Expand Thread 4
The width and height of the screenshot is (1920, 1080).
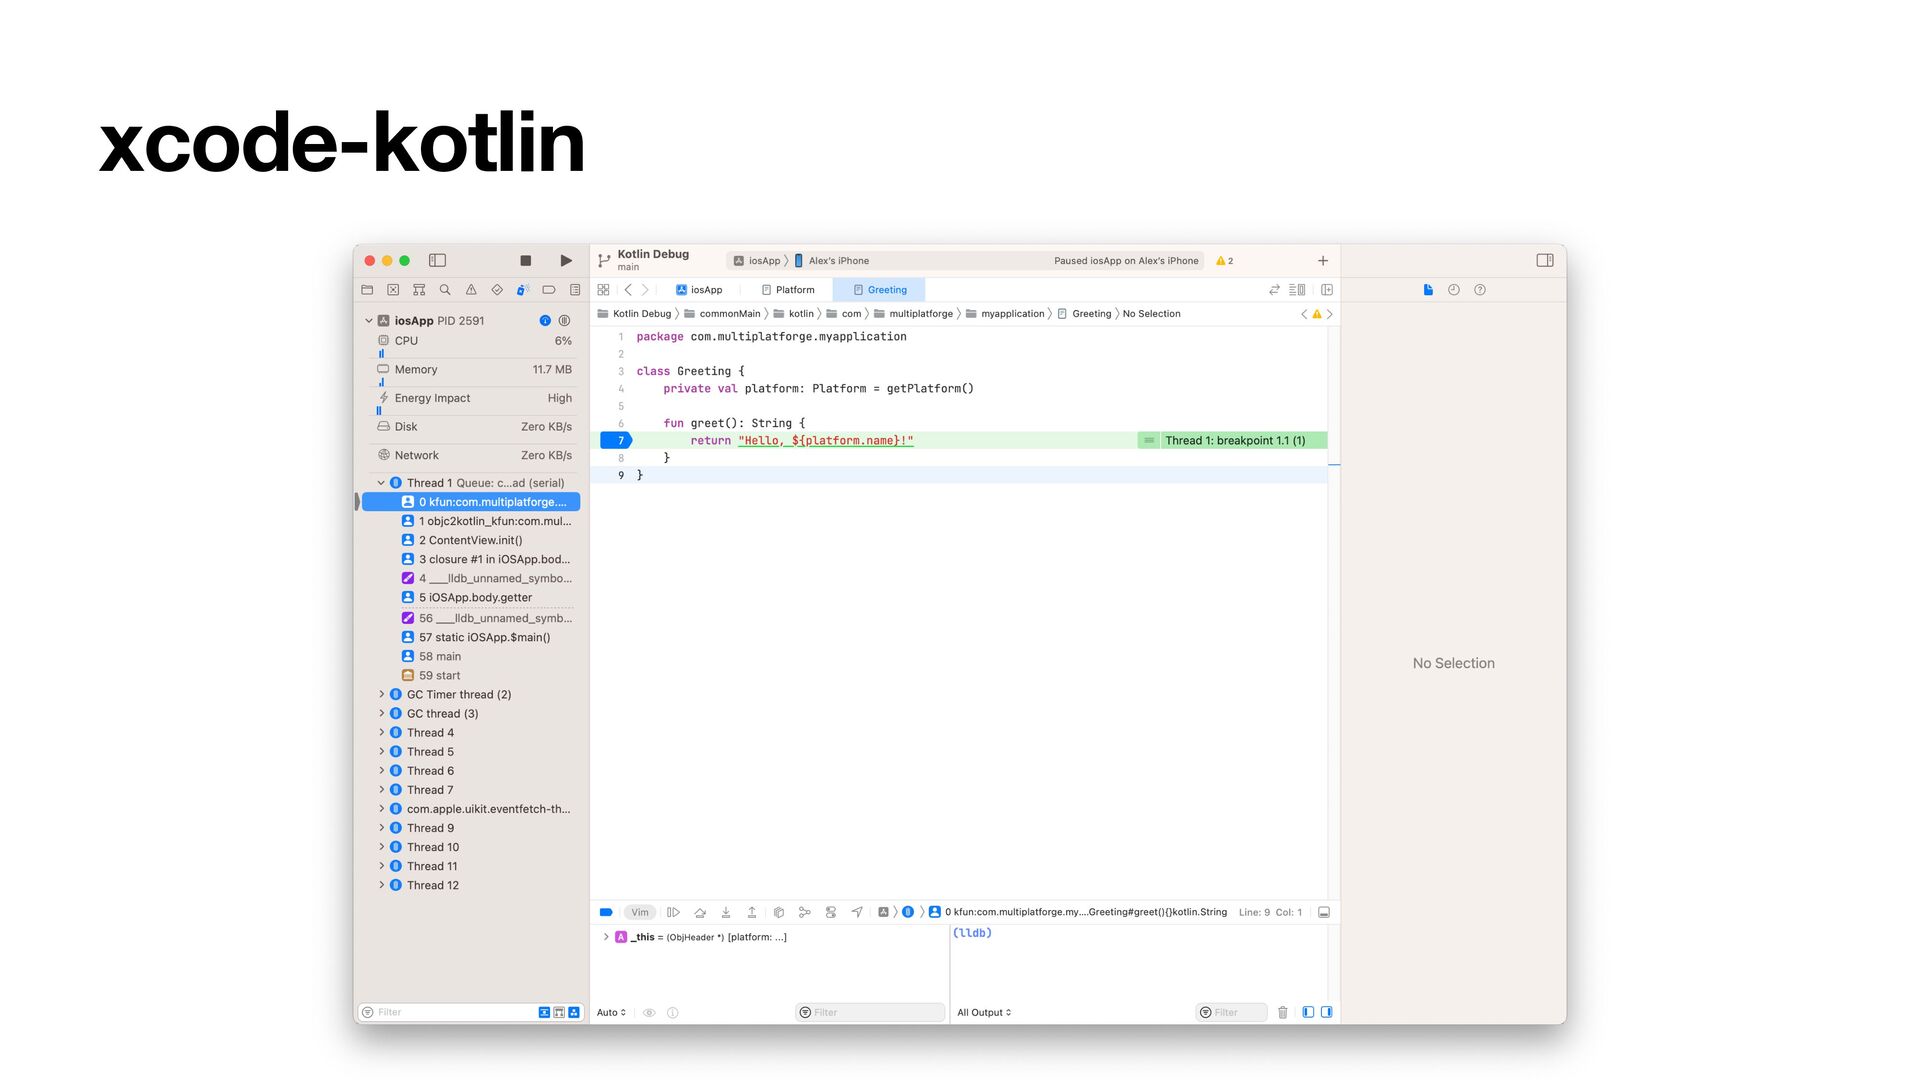point(381,733)
